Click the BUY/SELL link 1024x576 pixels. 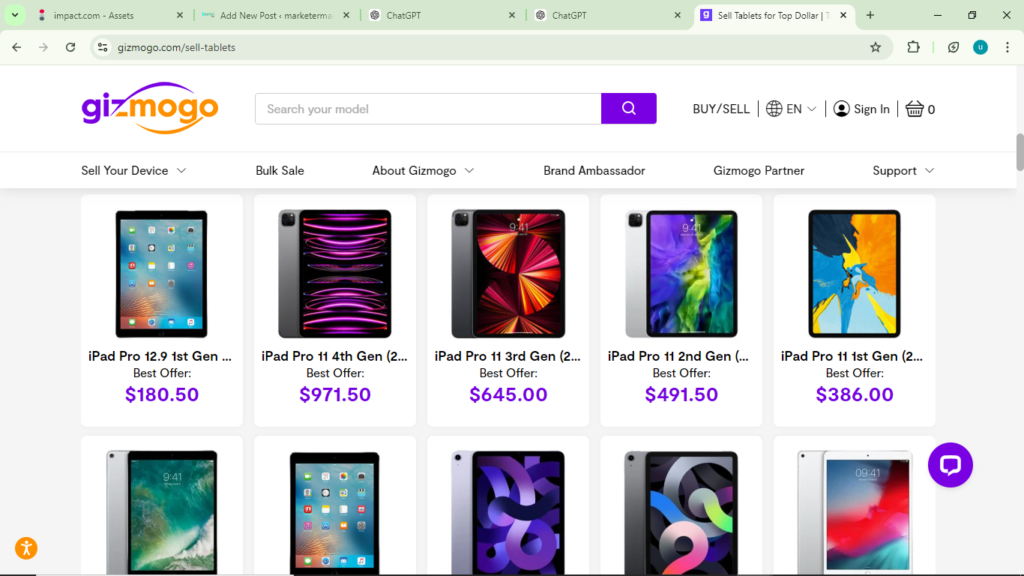tap(721, 109)
